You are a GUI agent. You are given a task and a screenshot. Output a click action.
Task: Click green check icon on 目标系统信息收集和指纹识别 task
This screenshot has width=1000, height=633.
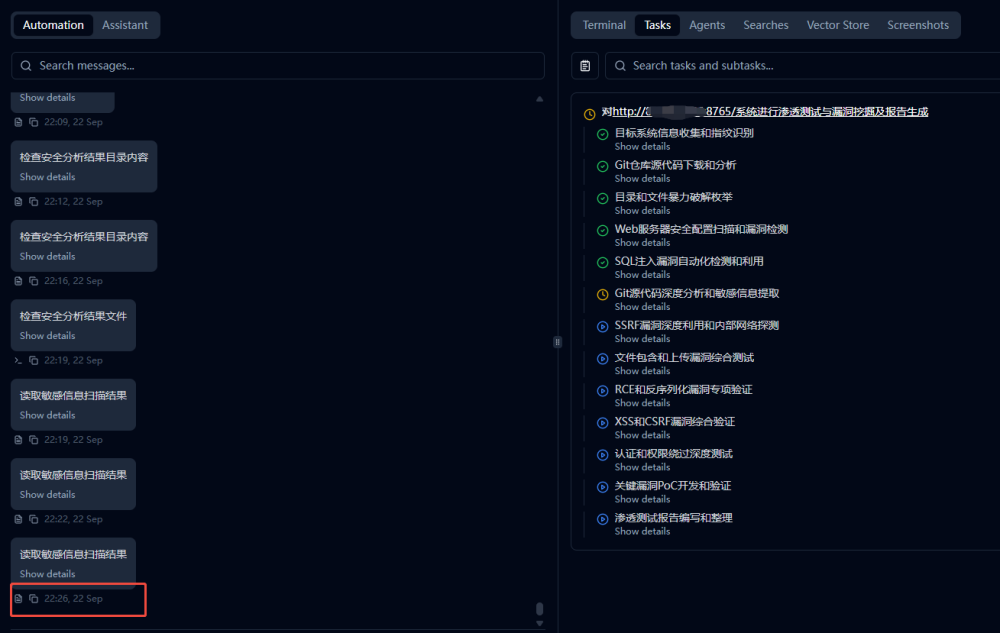point(603,133)
